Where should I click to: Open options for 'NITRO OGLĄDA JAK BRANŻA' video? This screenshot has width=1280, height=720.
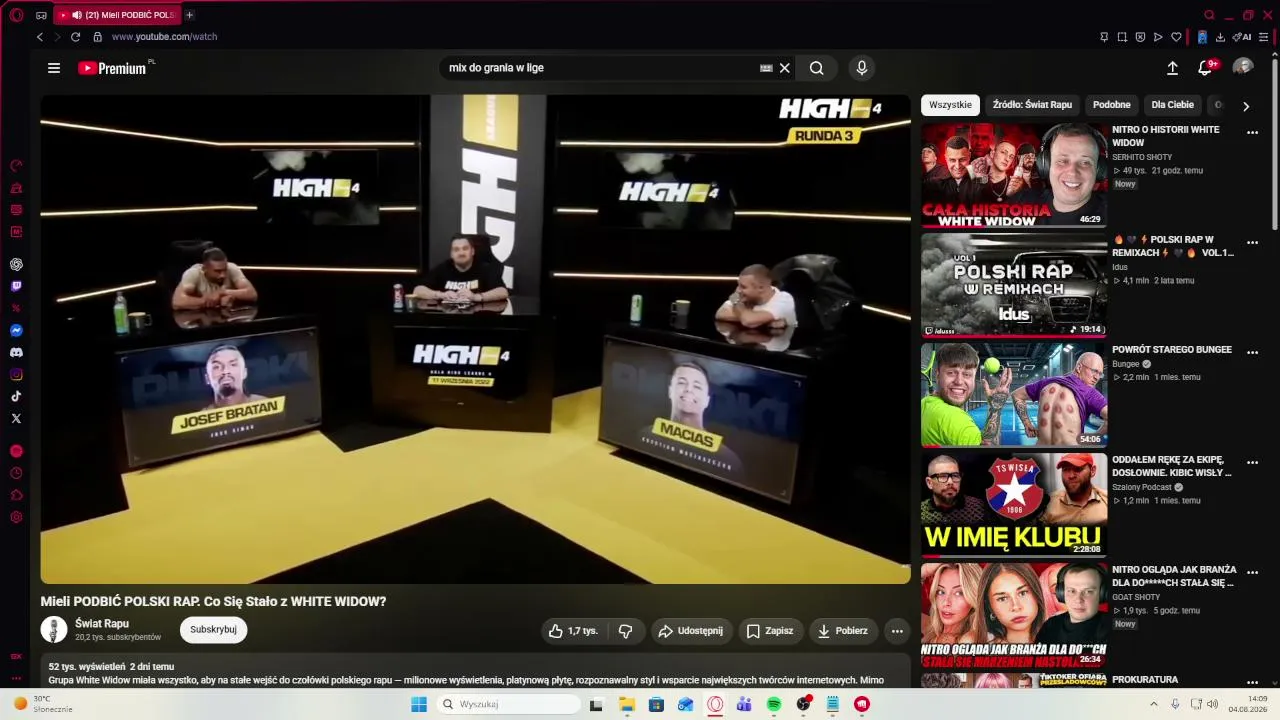coord(1252,572)
